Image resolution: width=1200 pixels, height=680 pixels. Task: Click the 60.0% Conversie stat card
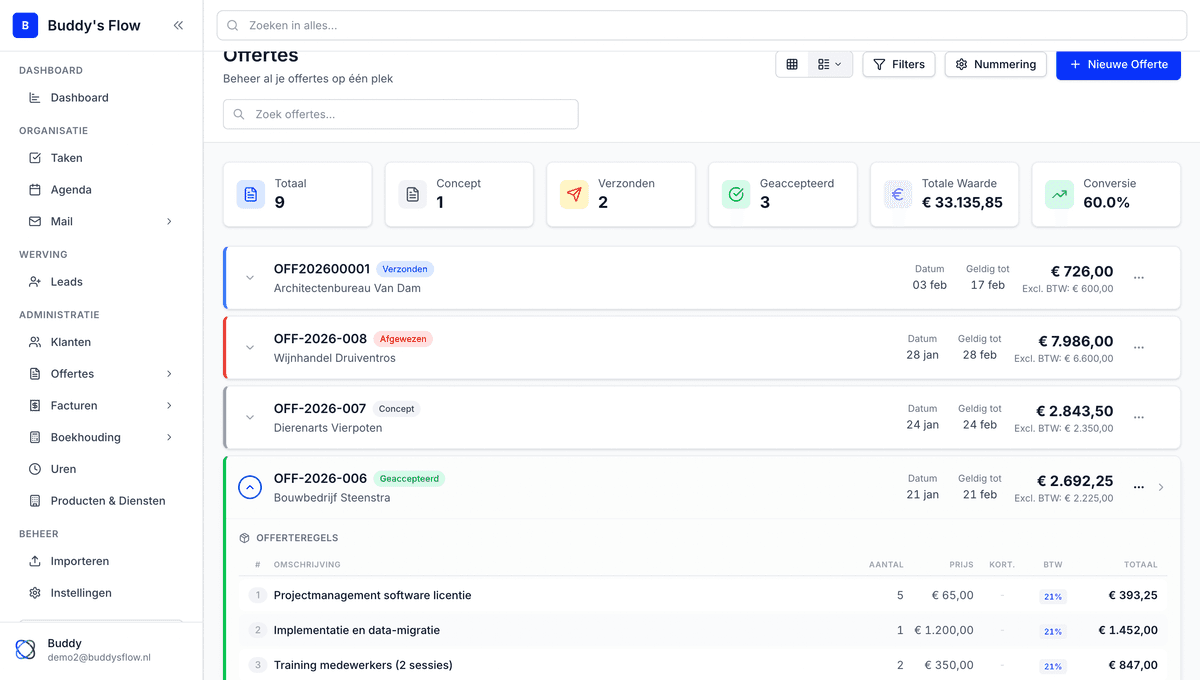(1106, 194)
